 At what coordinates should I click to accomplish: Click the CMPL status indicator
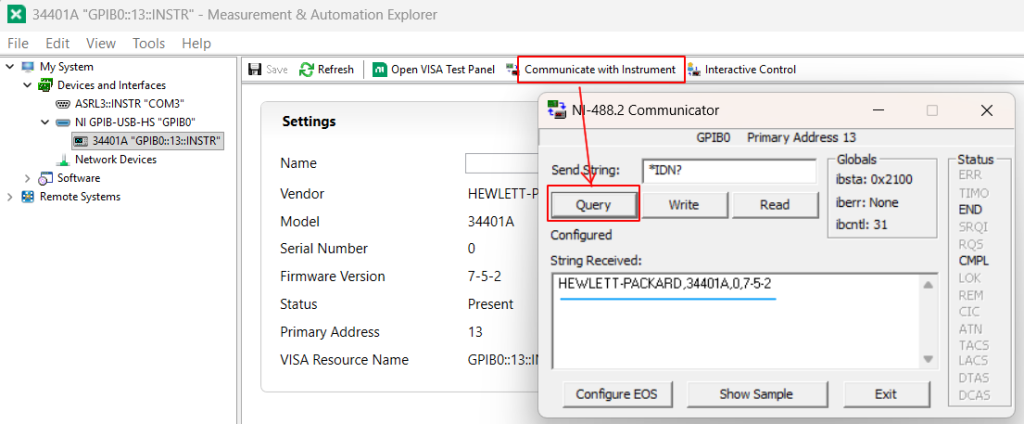click(x=974, y=261)
